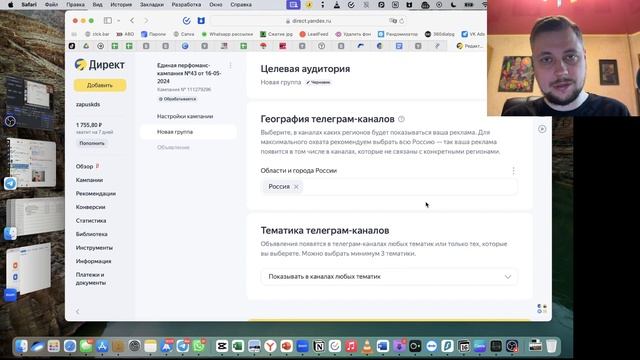Open the Справка menu
This screenshot has width=640, height=360.
tap(241, 5)
